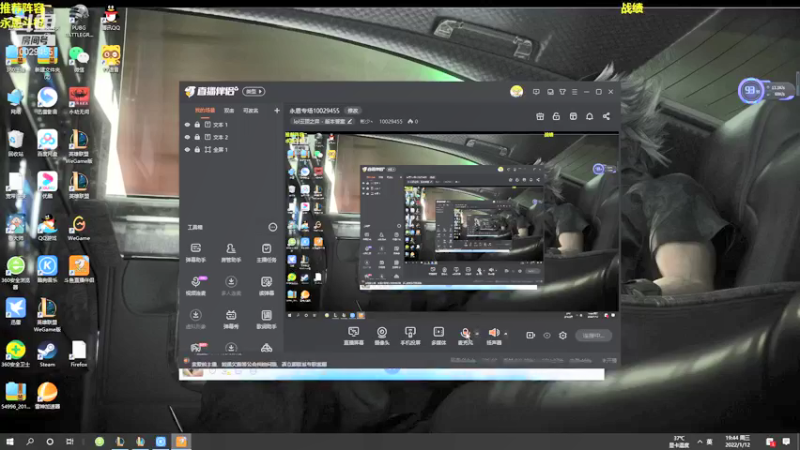Toggle the lock on the 文本 2 layer
800x450 pixels.
pyautogui.click(x=197, y=137)
